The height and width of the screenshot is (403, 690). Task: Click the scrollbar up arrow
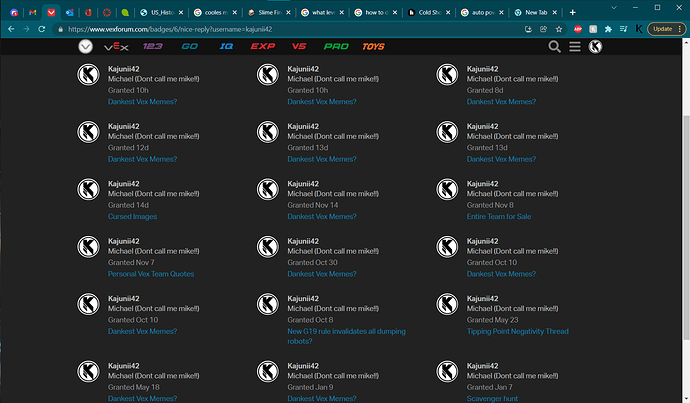pyautogui.click(x=686, y=42)
